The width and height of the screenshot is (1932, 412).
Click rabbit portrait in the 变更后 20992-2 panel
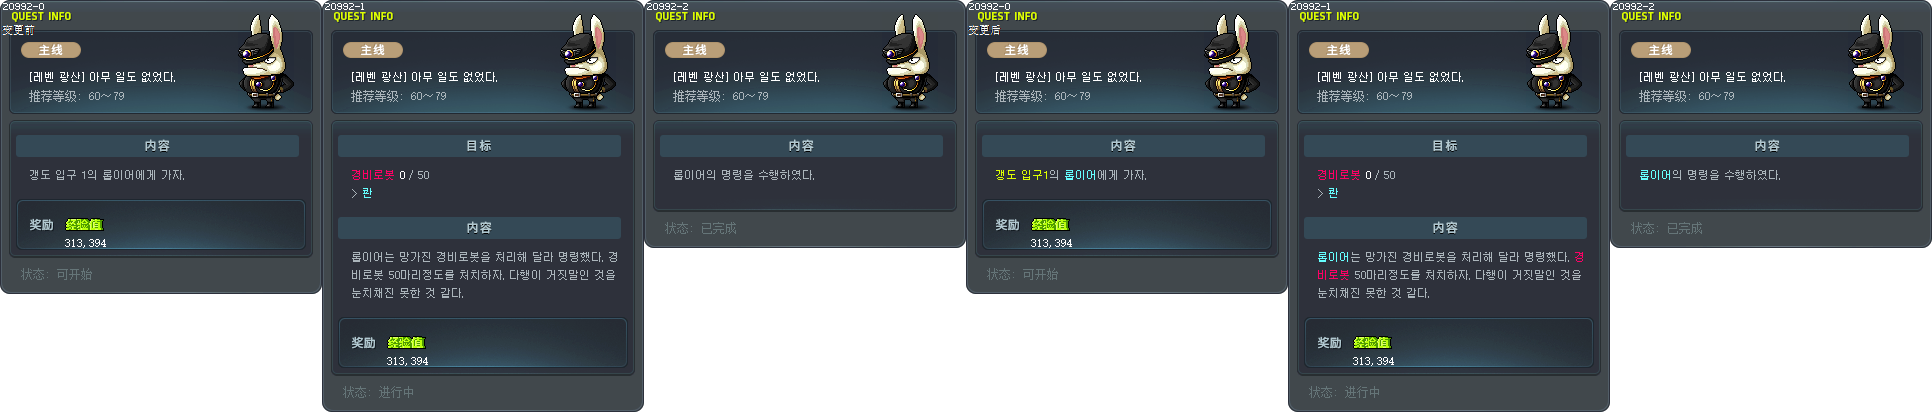point(1878,62)
